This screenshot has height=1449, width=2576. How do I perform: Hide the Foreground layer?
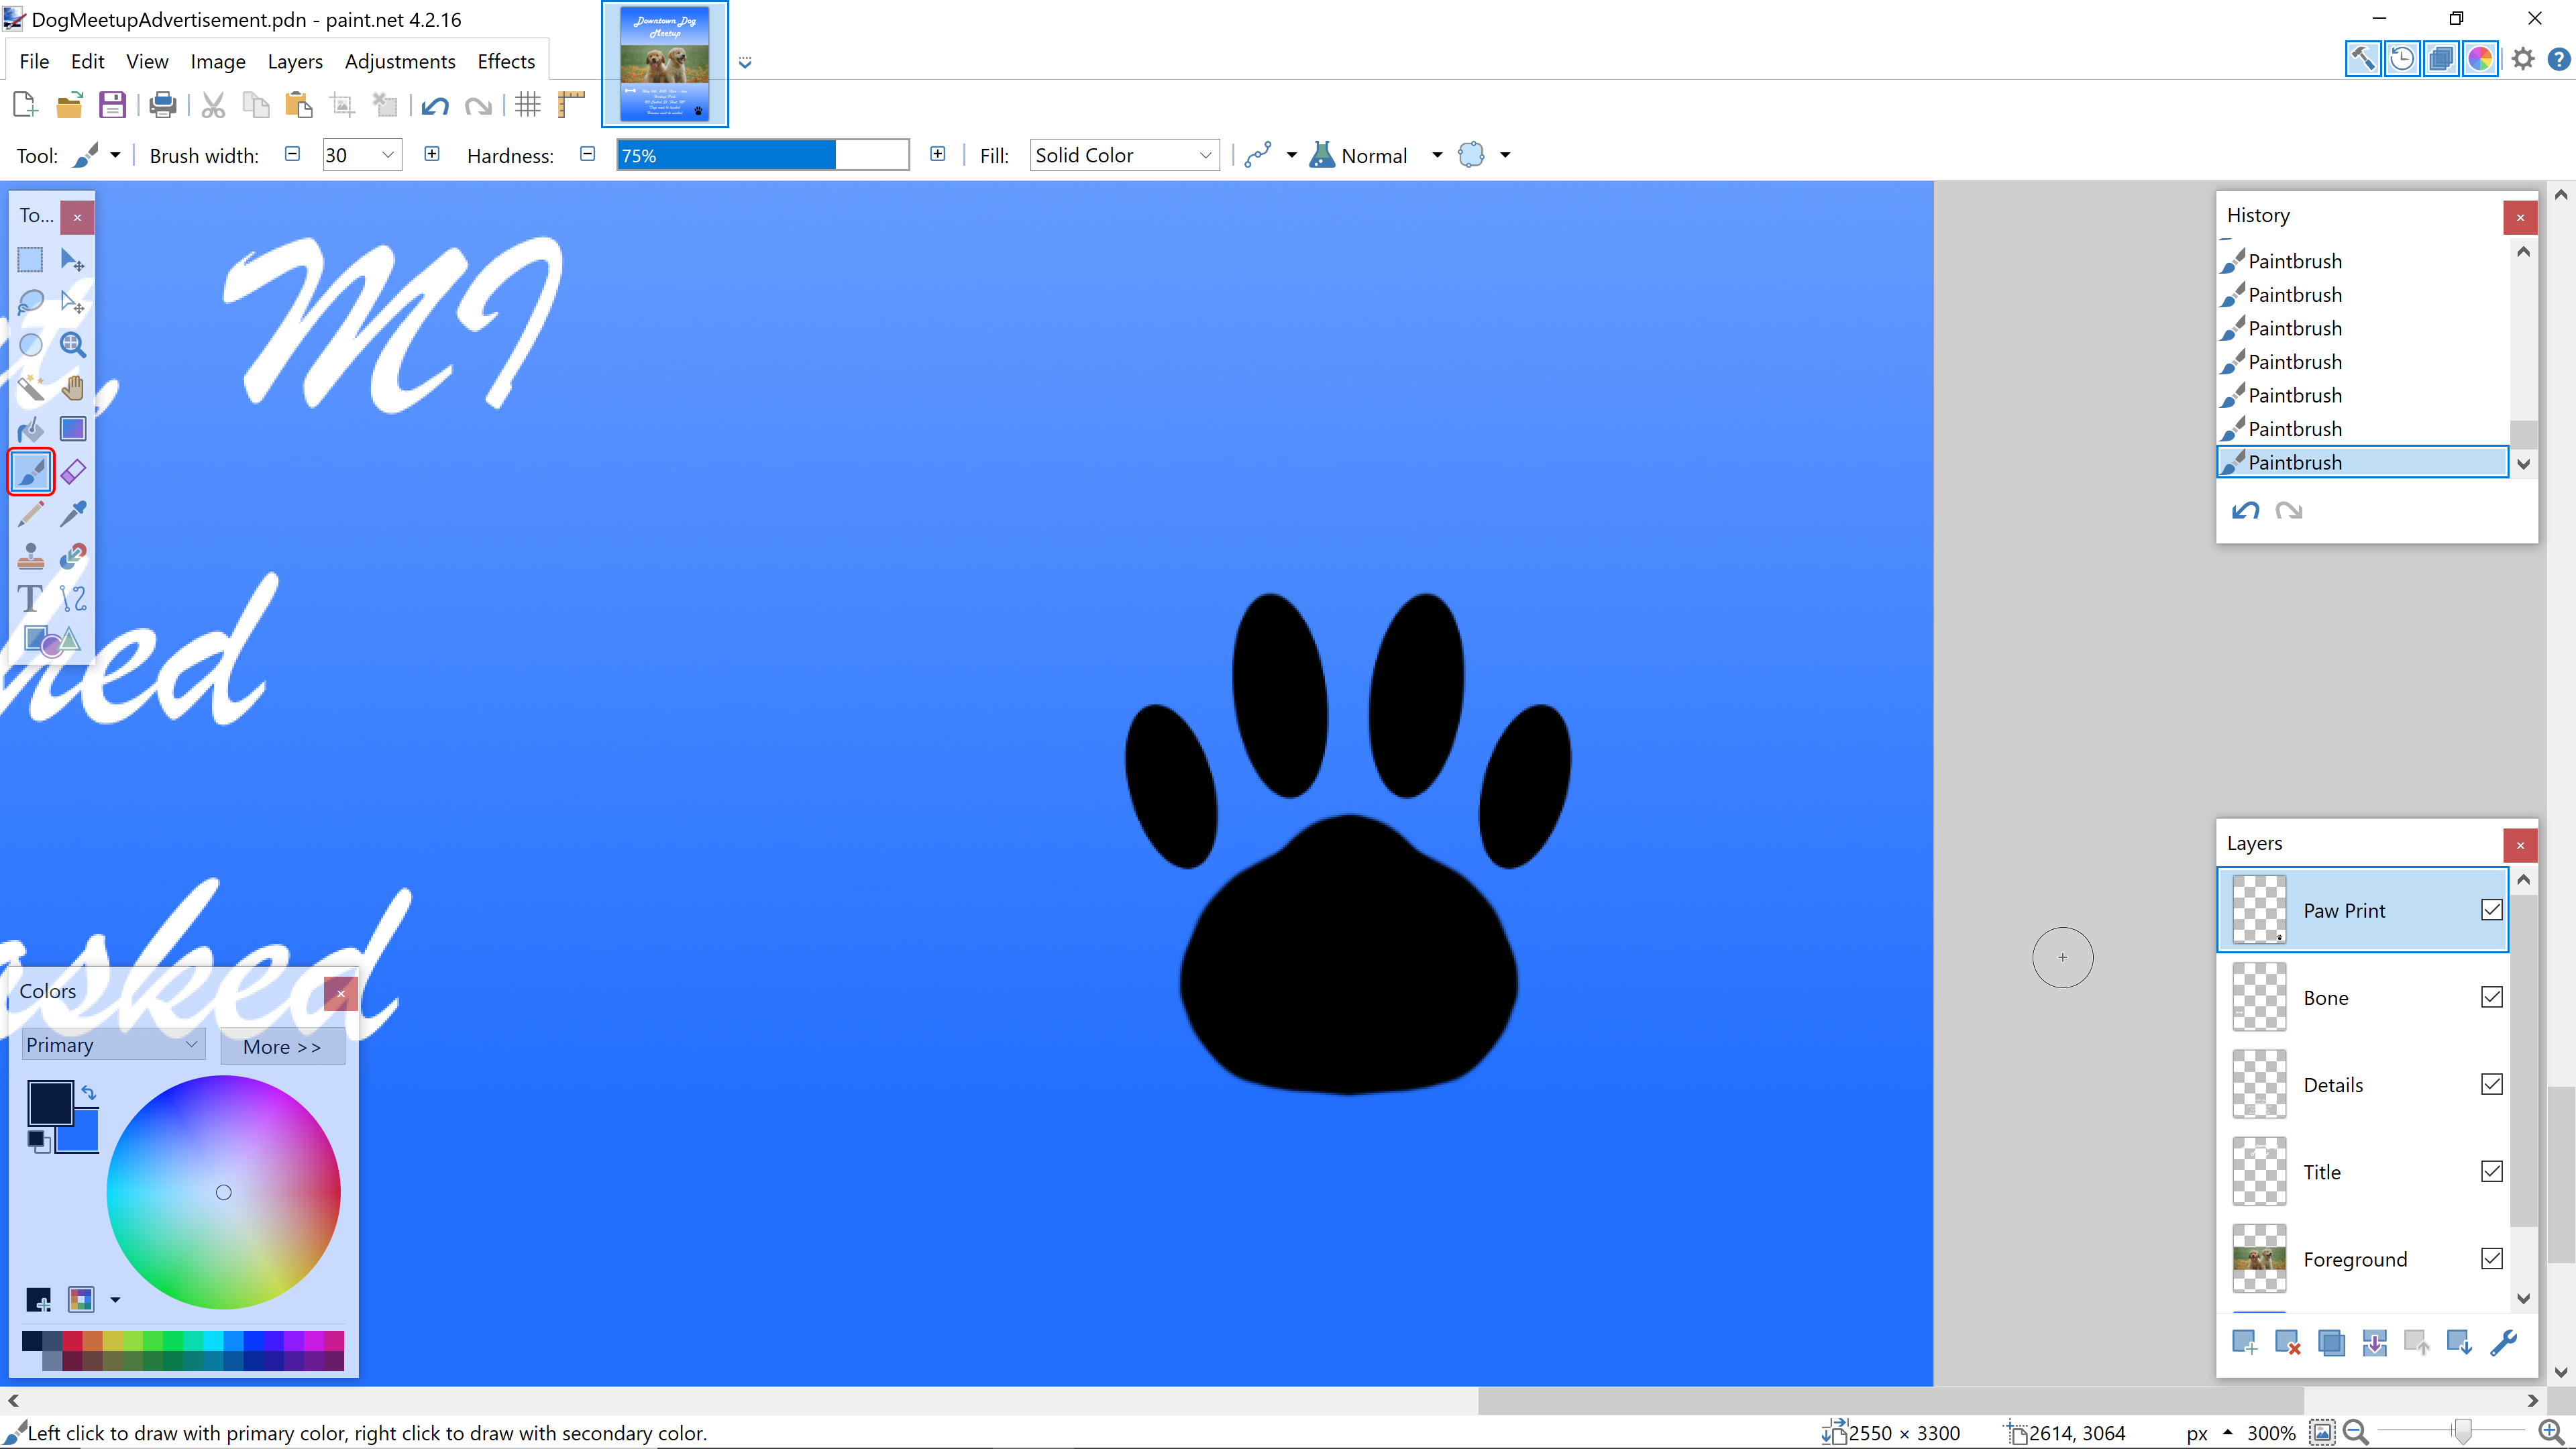2491,1258
